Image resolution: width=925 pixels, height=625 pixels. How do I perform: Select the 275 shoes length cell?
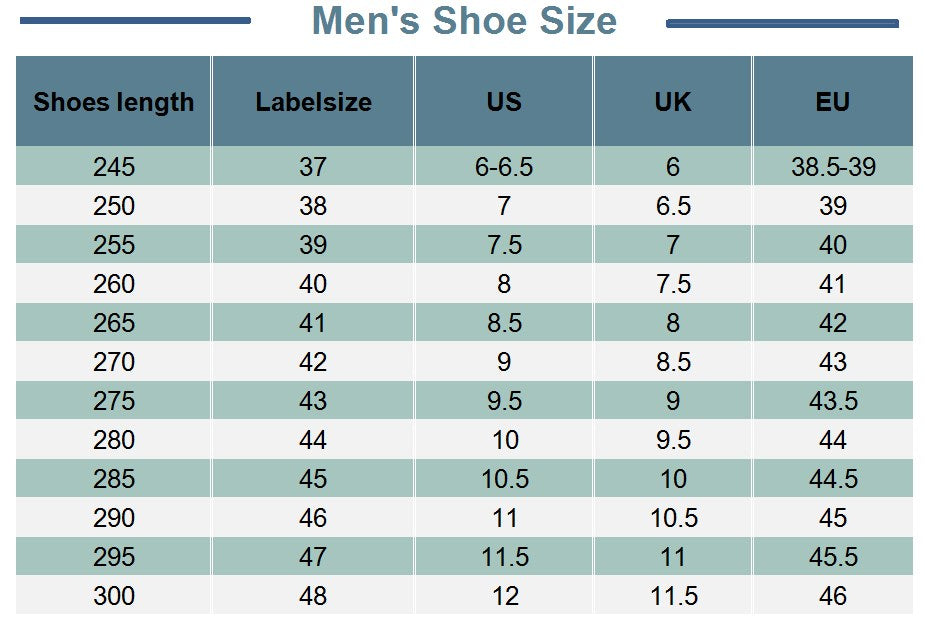[113, 401]
